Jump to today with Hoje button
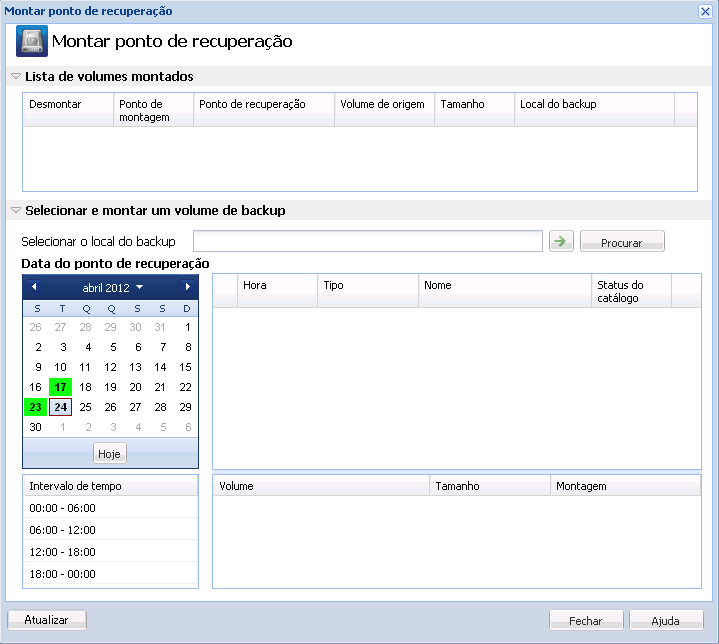The image size is (719, 644). click(x=110, y=454)
